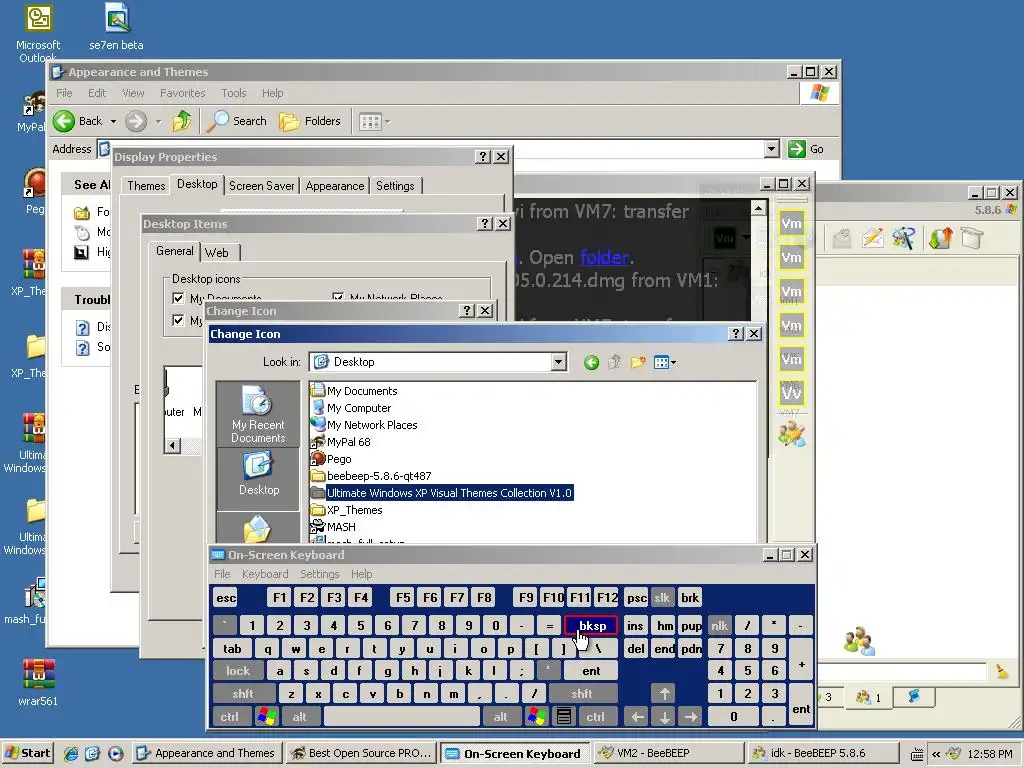Image resolution: width=1024 pixels, height=768 pixels.
Task: Open the Start menu
Action: pos(27,753)
